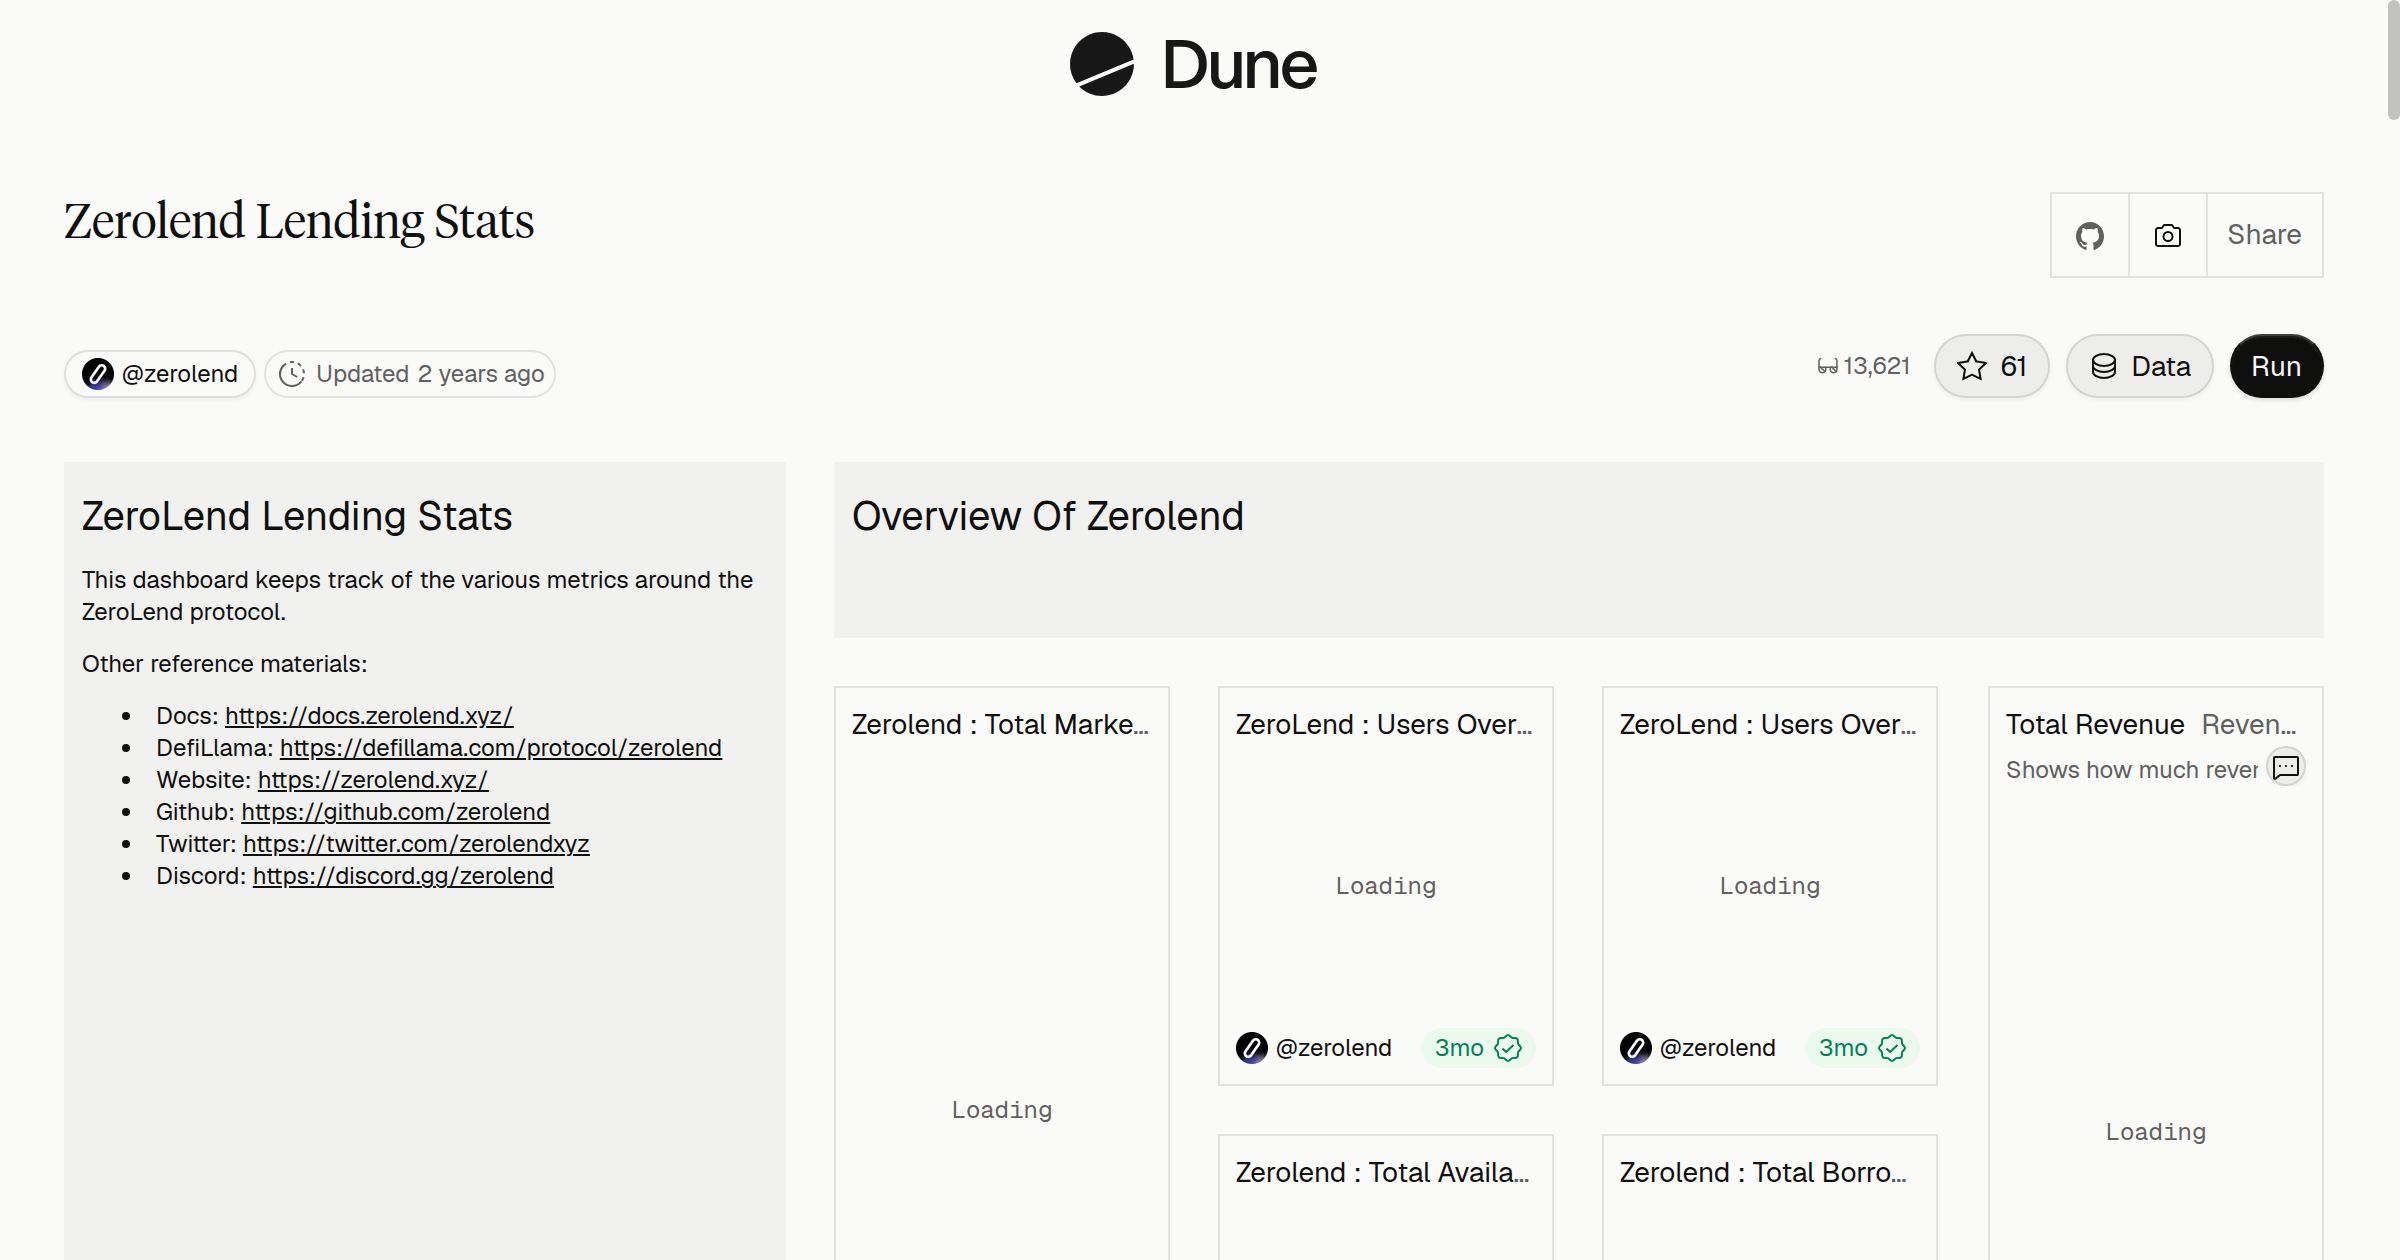2400x1260 pixels.
Task: Open the Zerolend : Total Marke... card title
Action: click(1000, 724)
